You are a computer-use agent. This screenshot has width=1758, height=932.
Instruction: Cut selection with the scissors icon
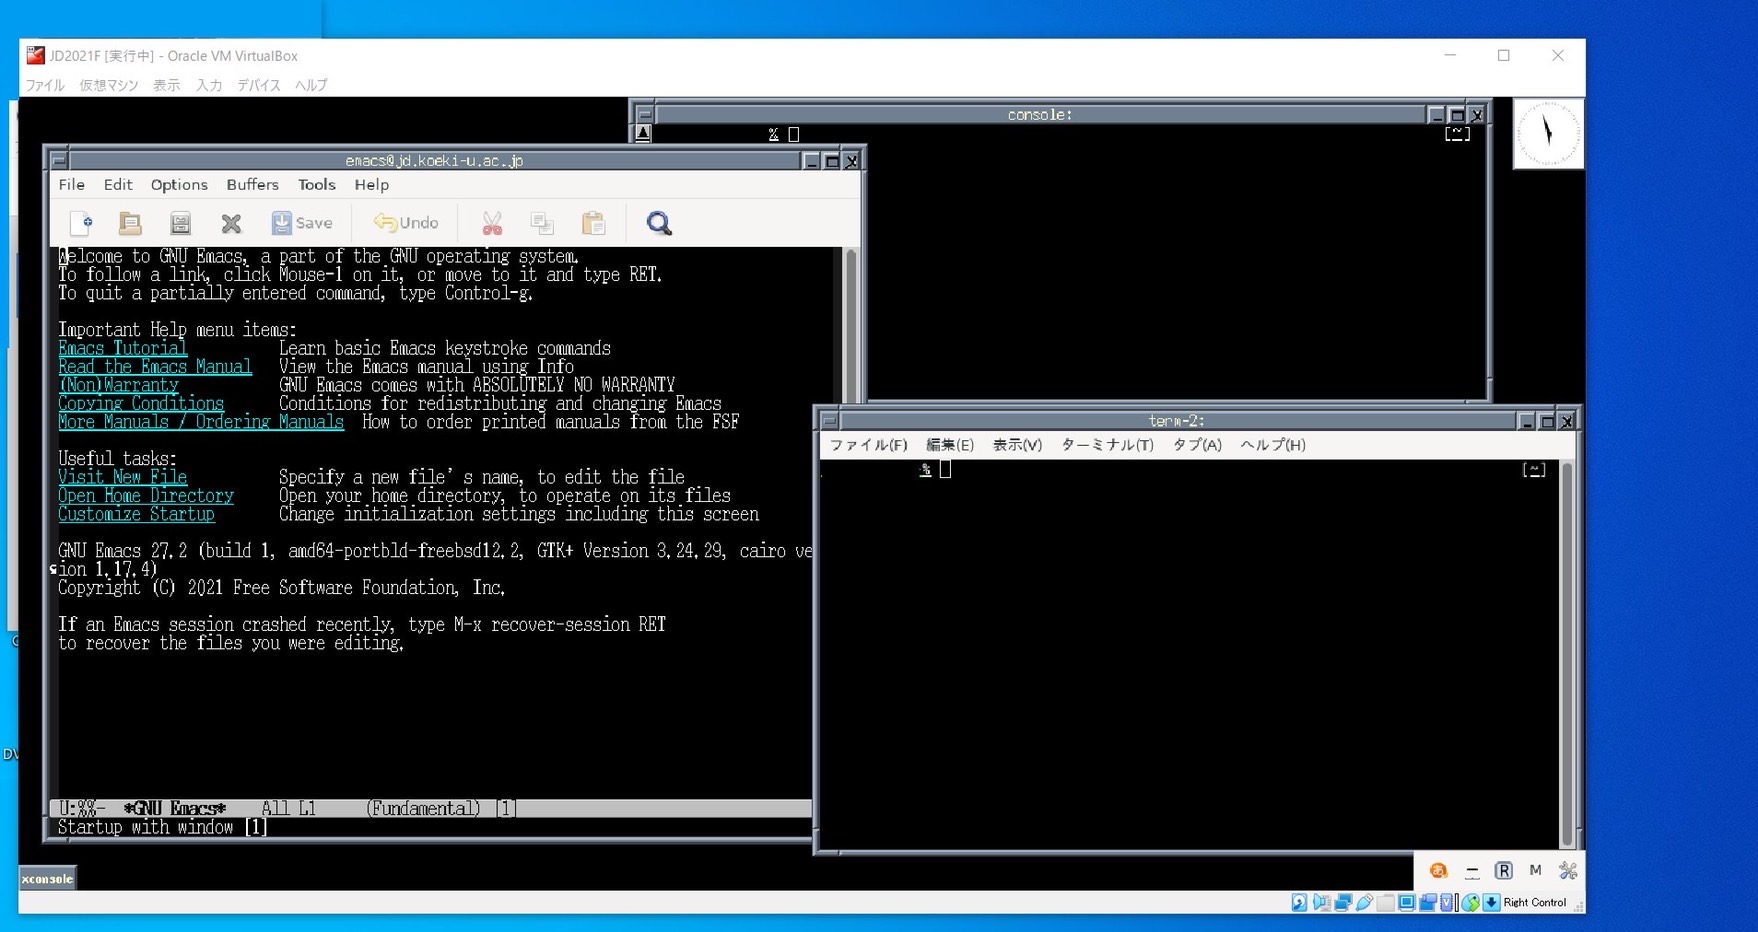pos(492,223)
